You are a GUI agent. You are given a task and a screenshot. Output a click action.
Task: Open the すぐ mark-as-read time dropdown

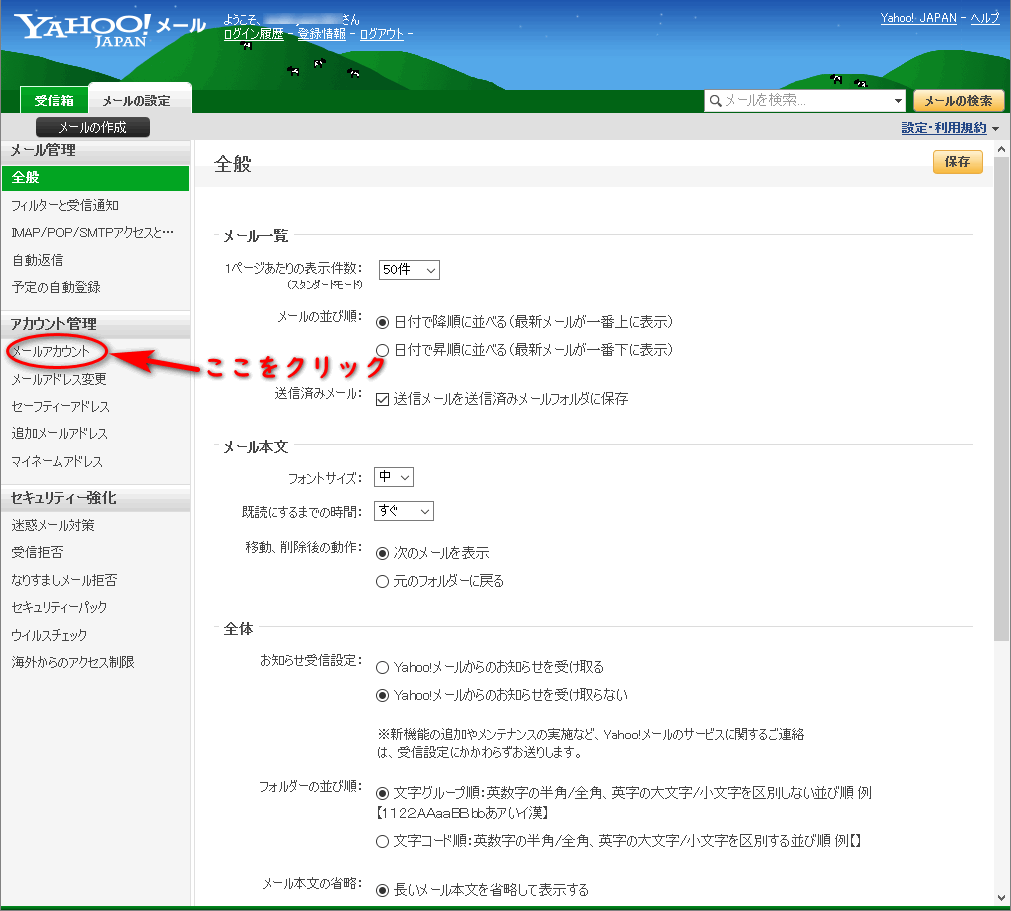(404, 511)
